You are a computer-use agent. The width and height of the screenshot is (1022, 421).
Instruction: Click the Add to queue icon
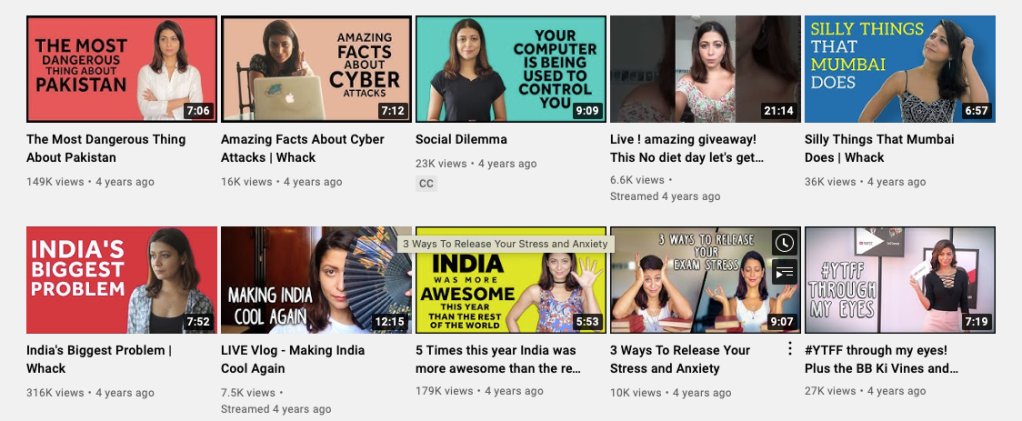click(x=784, y=271)
